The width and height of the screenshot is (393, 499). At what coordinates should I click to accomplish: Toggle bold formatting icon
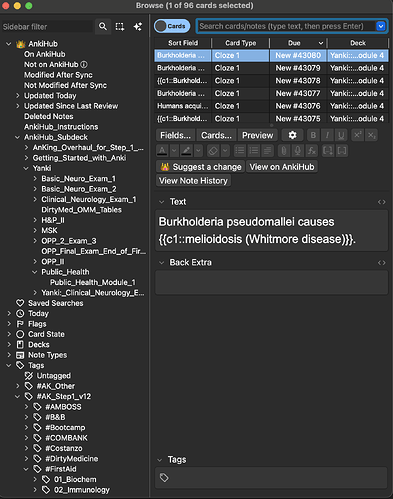click(313, 135)
